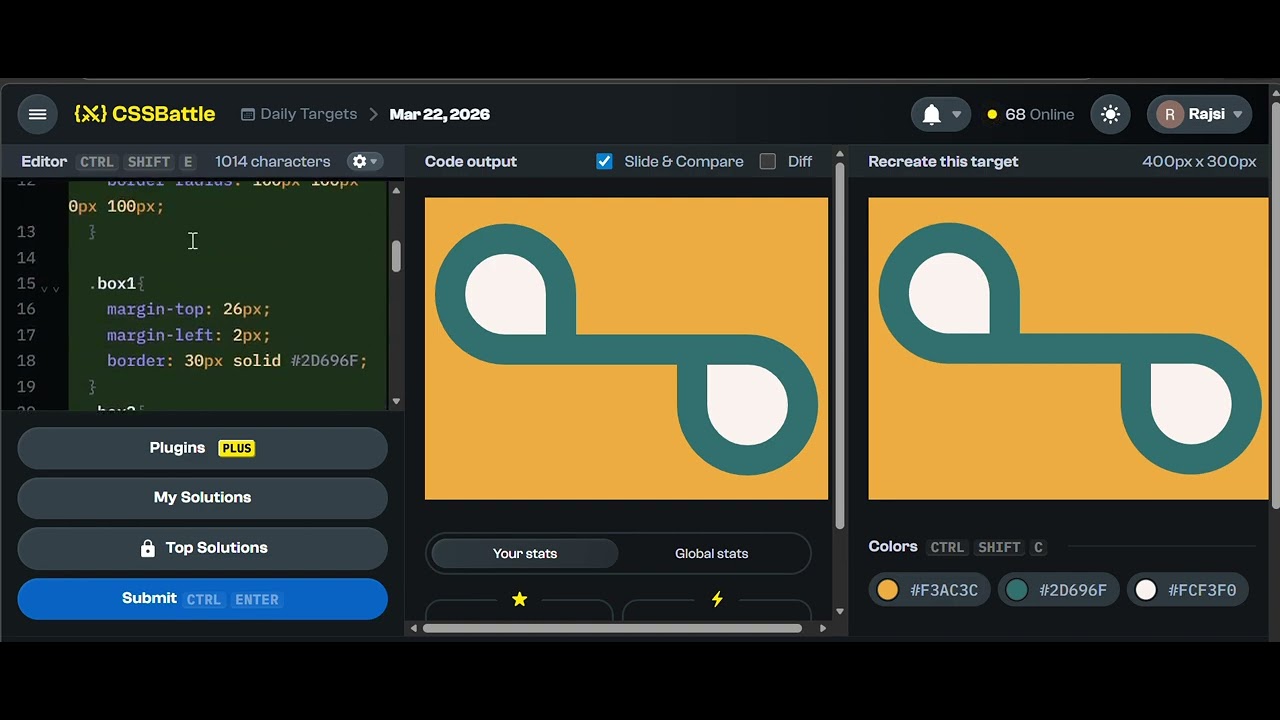
Task: Open My Solutions
Action: point(202,497)
